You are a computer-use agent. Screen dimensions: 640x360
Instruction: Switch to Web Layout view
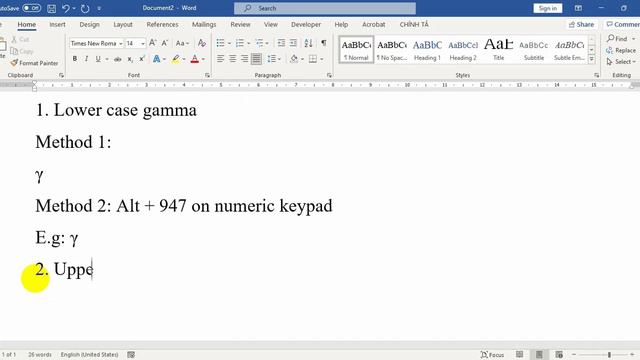point(559,355)
